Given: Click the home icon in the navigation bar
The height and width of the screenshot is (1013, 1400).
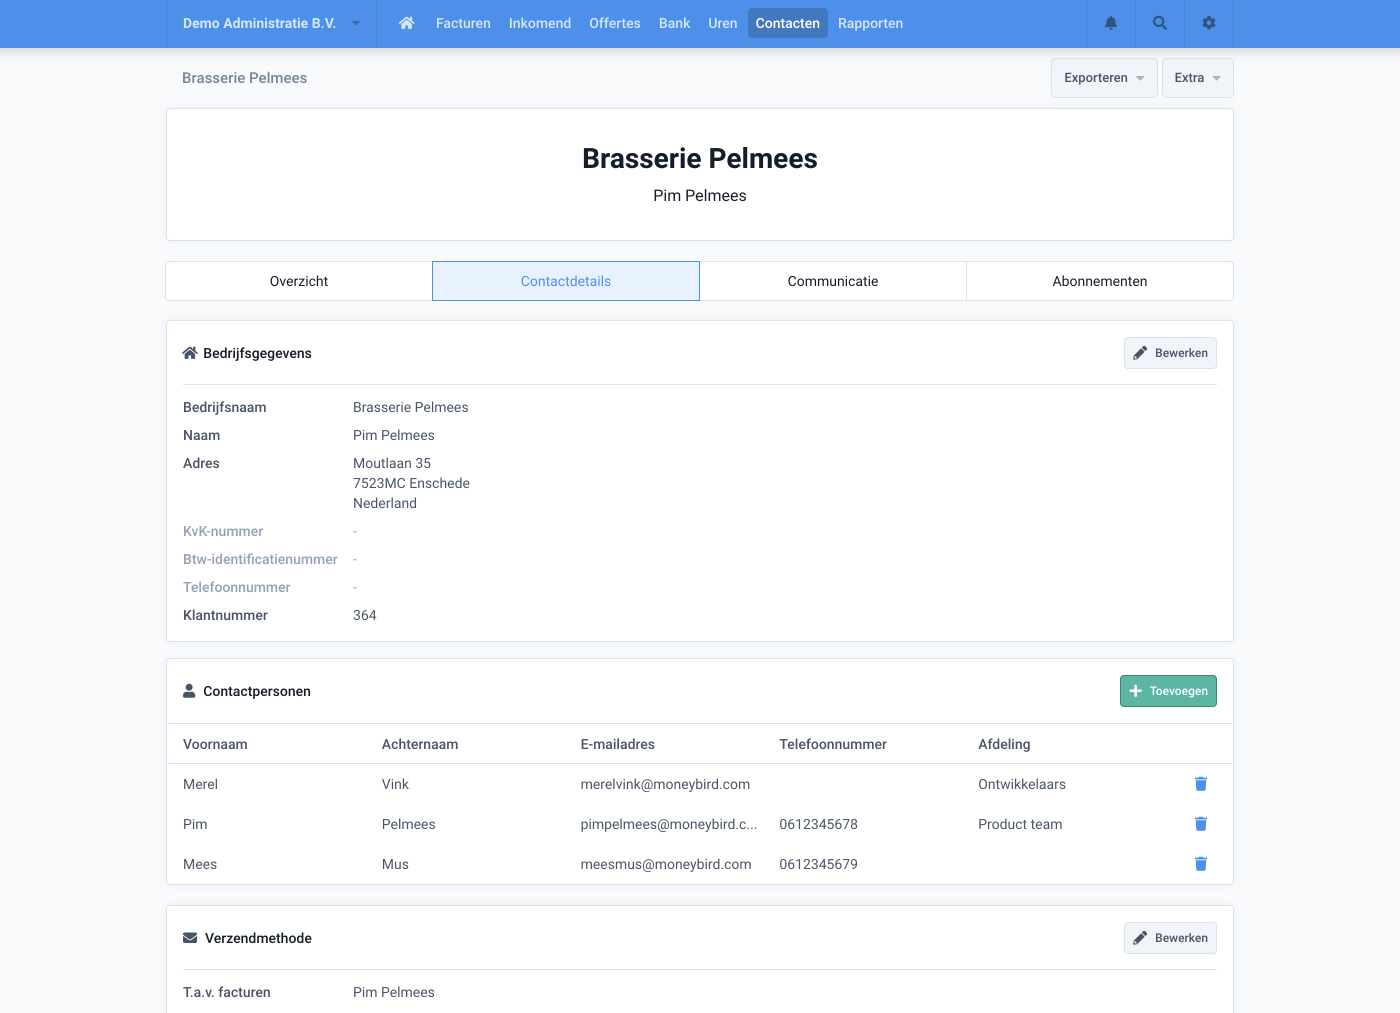Looking at the screenshot, I should point(406,23).
